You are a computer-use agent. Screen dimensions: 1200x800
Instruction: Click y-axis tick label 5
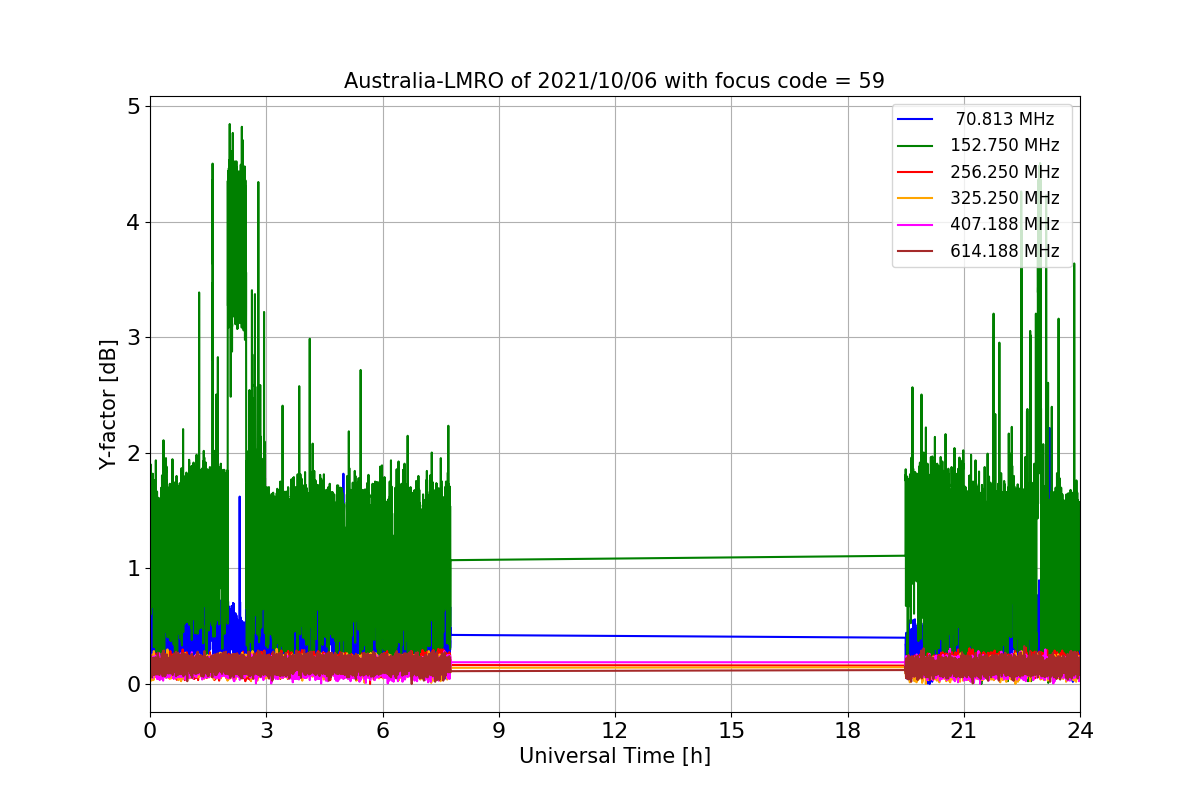coord(132,106)
